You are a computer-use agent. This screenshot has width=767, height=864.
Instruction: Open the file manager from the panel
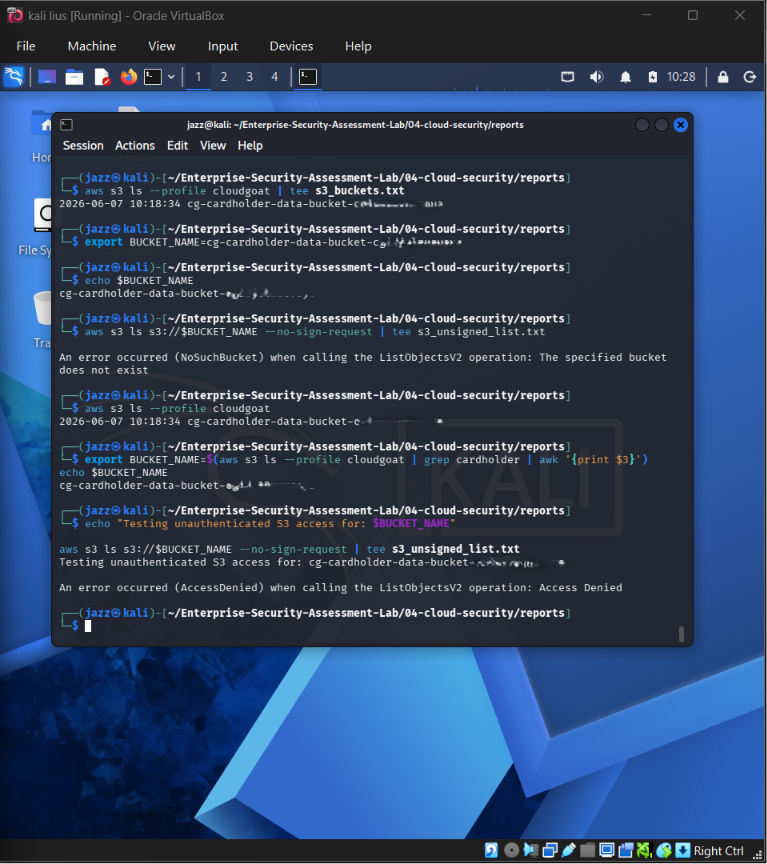tap(74, 77)
